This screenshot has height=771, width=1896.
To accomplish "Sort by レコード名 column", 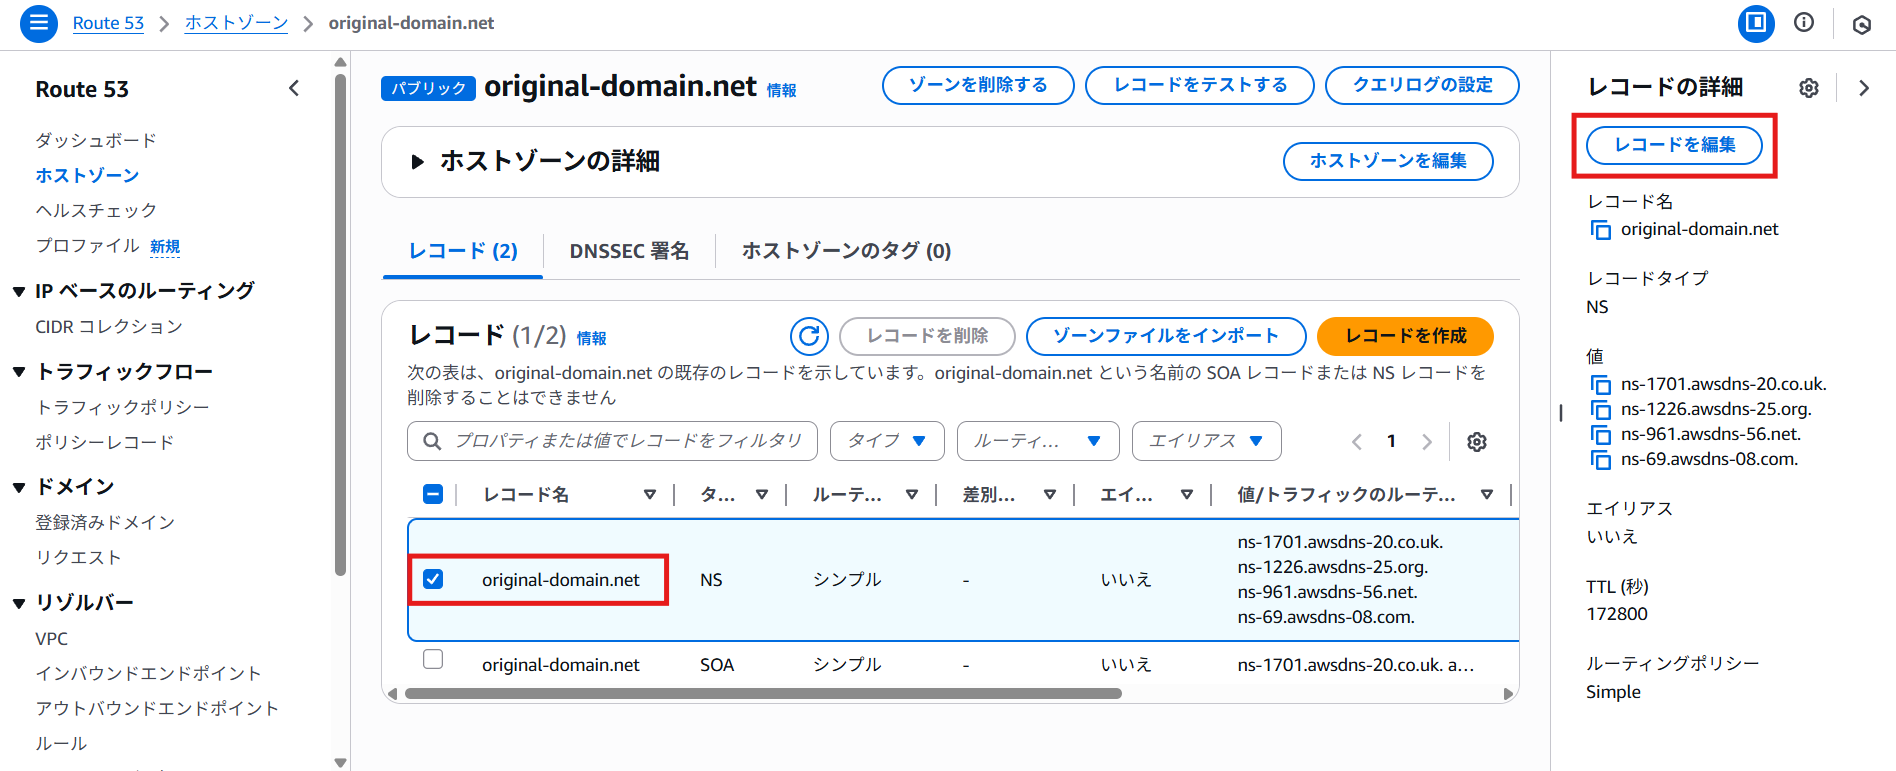I will click(650, 494).
